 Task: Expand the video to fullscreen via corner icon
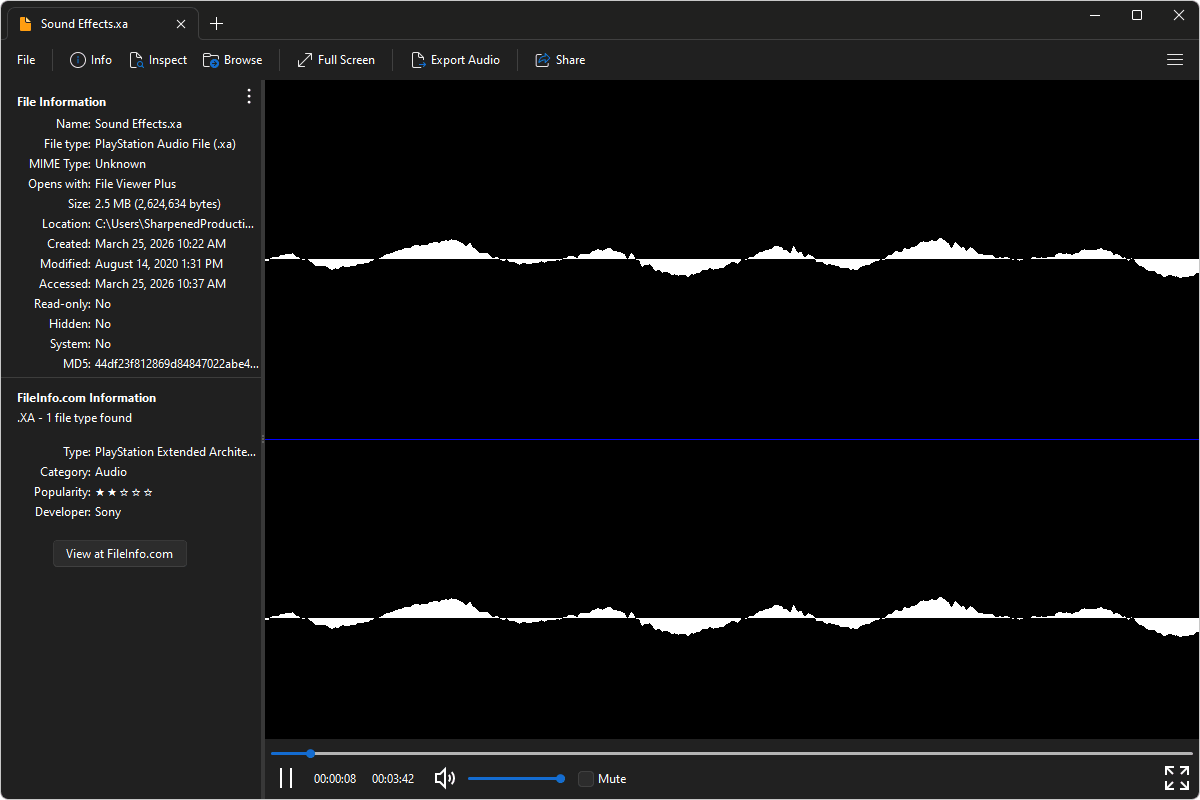1176,777
